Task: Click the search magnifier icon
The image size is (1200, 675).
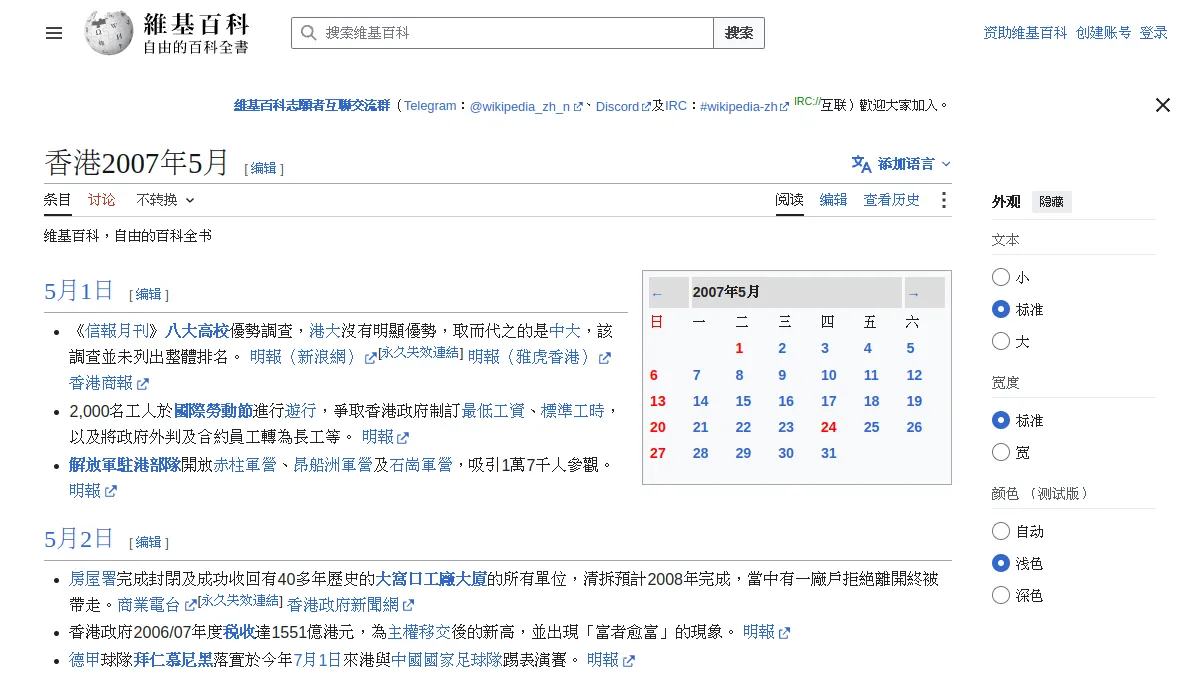Action: [x=308, y=33]
